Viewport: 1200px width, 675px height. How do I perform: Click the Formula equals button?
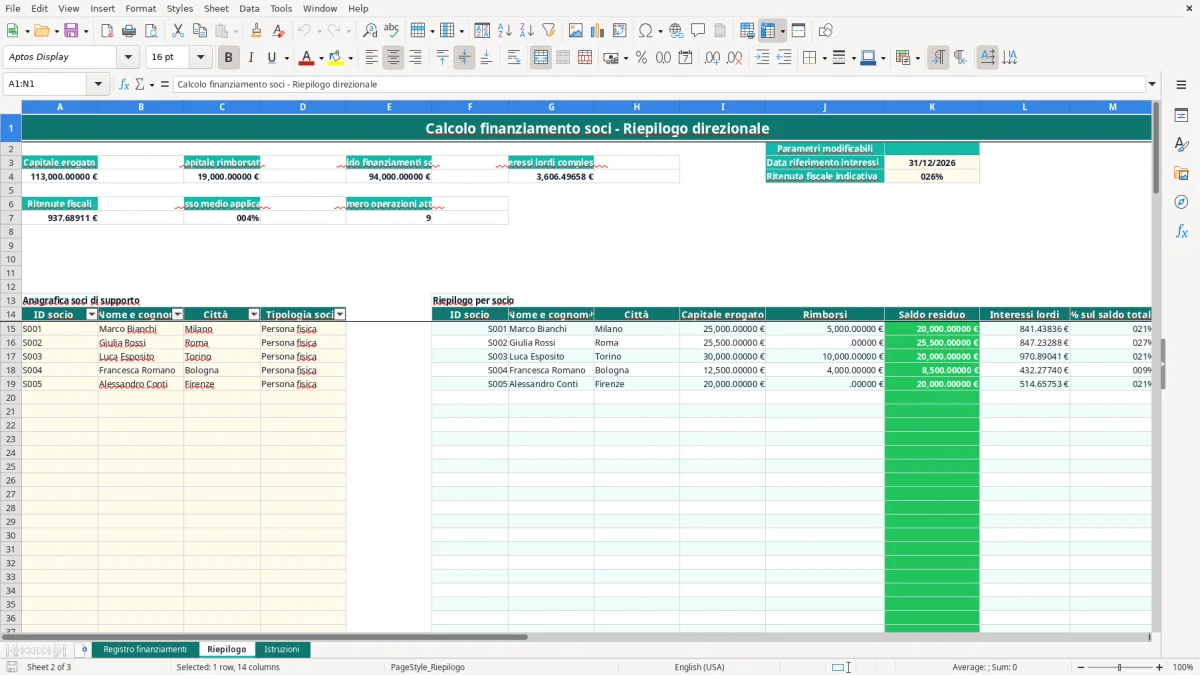tap(165, 84)
